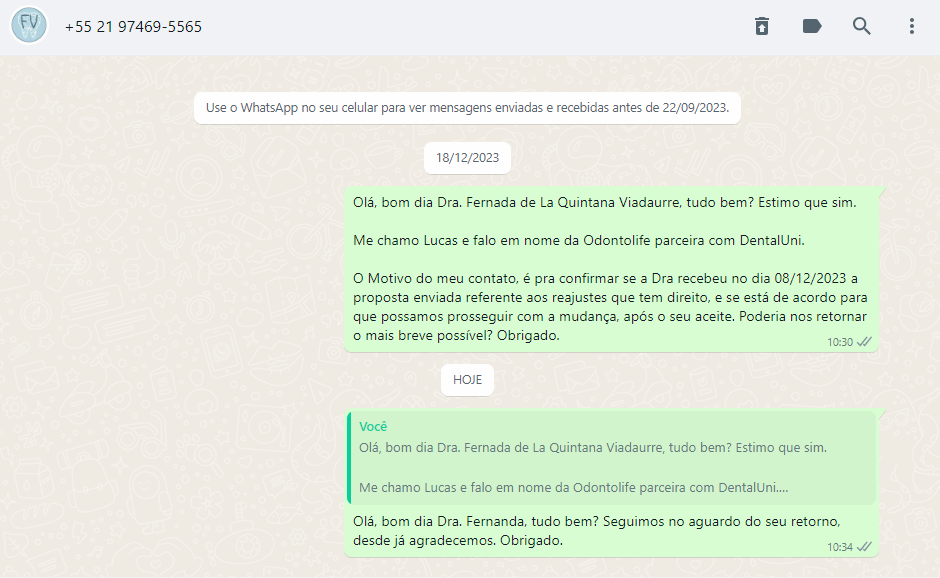Click the 18/12/2023 date separator
This screenshot has width=940, height=578.
pyautogui.click(x=467, y=158)
